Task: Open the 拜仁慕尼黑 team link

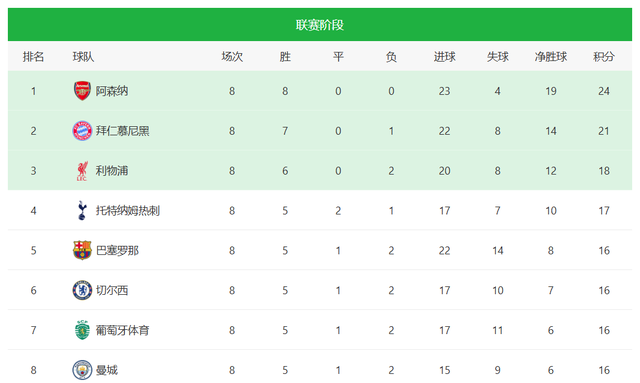Action: click(122, 131)
